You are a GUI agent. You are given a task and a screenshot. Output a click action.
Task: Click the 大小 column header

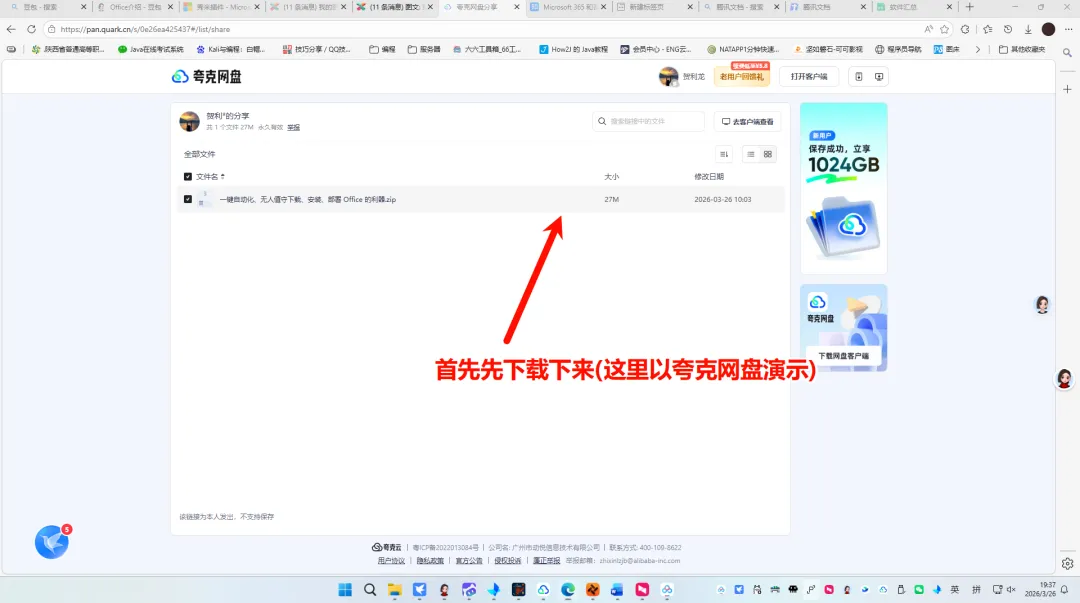(x=612, y=176)
